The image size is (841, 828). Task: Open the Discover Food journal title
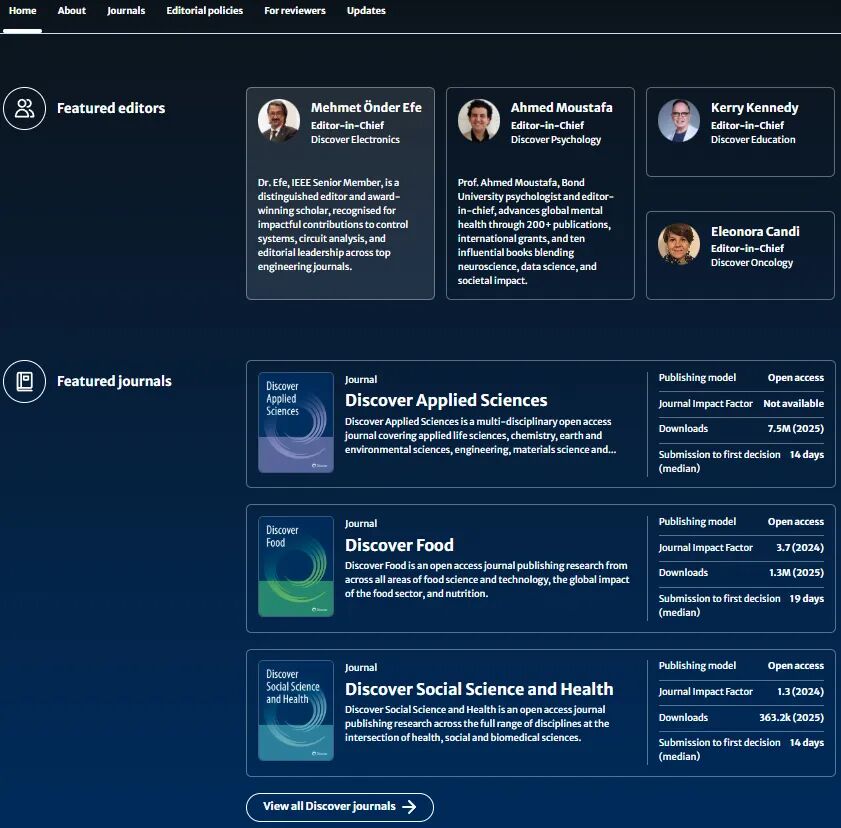[x=400, y=545]
